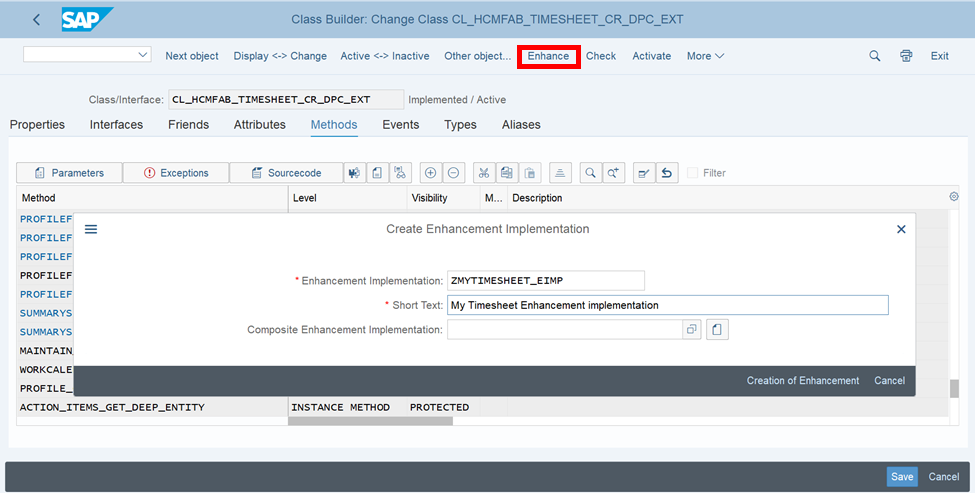Click the Description column header
975x493 pixels.
(537, 198)
